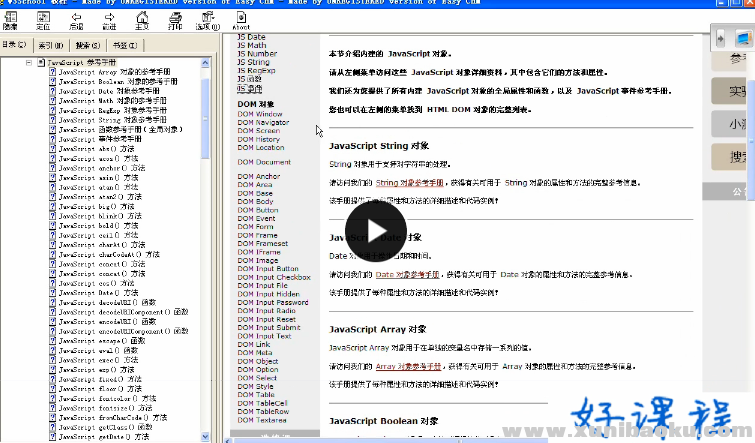This screenshot has height=443, width=755.
Task: Open the DOM Input Checkbox sidebar link
Action: click(268, 277)
